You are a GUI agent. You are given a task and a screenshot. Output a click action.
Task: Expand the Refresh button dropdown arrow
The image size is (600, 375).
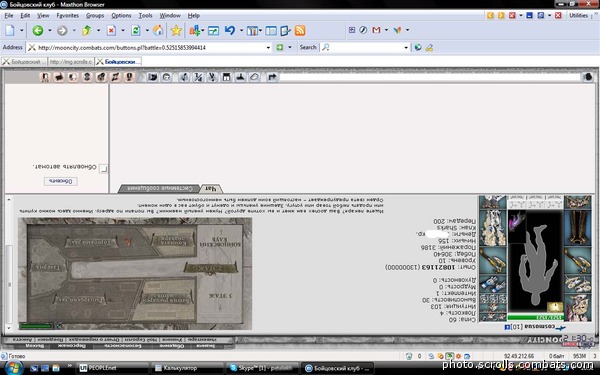(147, 31)
